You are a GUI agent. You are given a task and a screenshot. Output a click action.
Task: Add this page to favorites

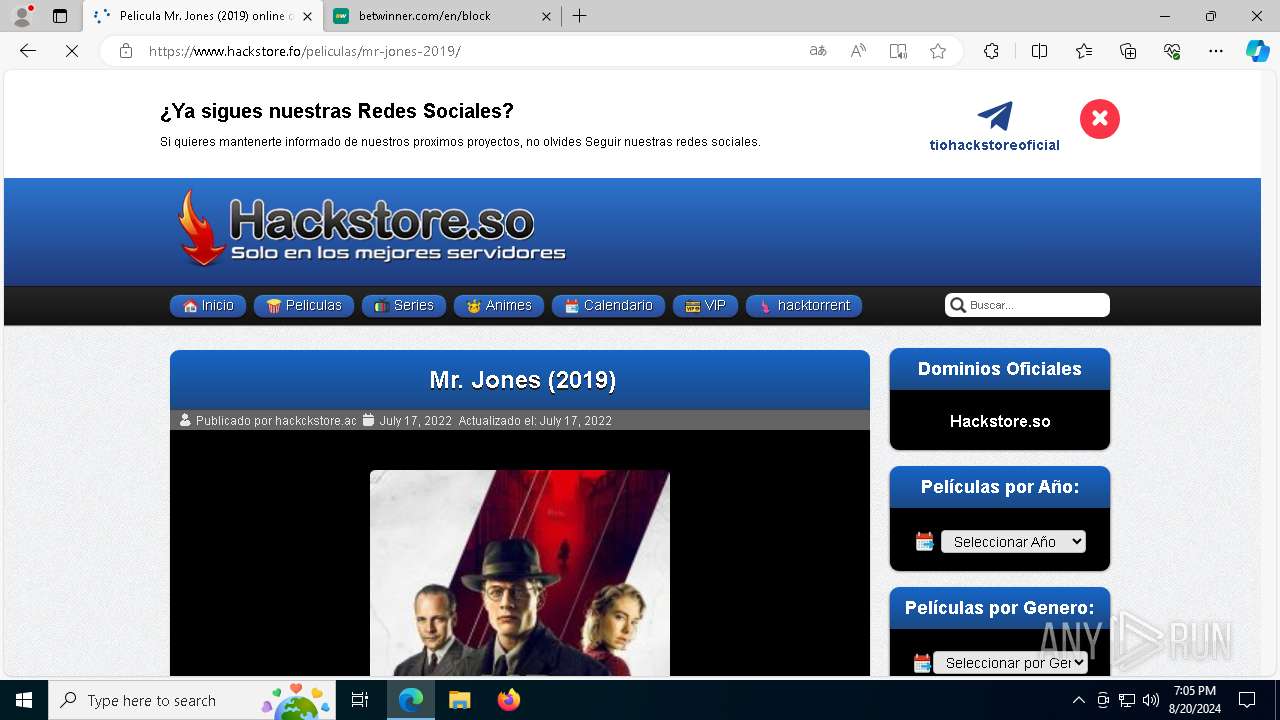pyautogui.click(x=938, y=51)
